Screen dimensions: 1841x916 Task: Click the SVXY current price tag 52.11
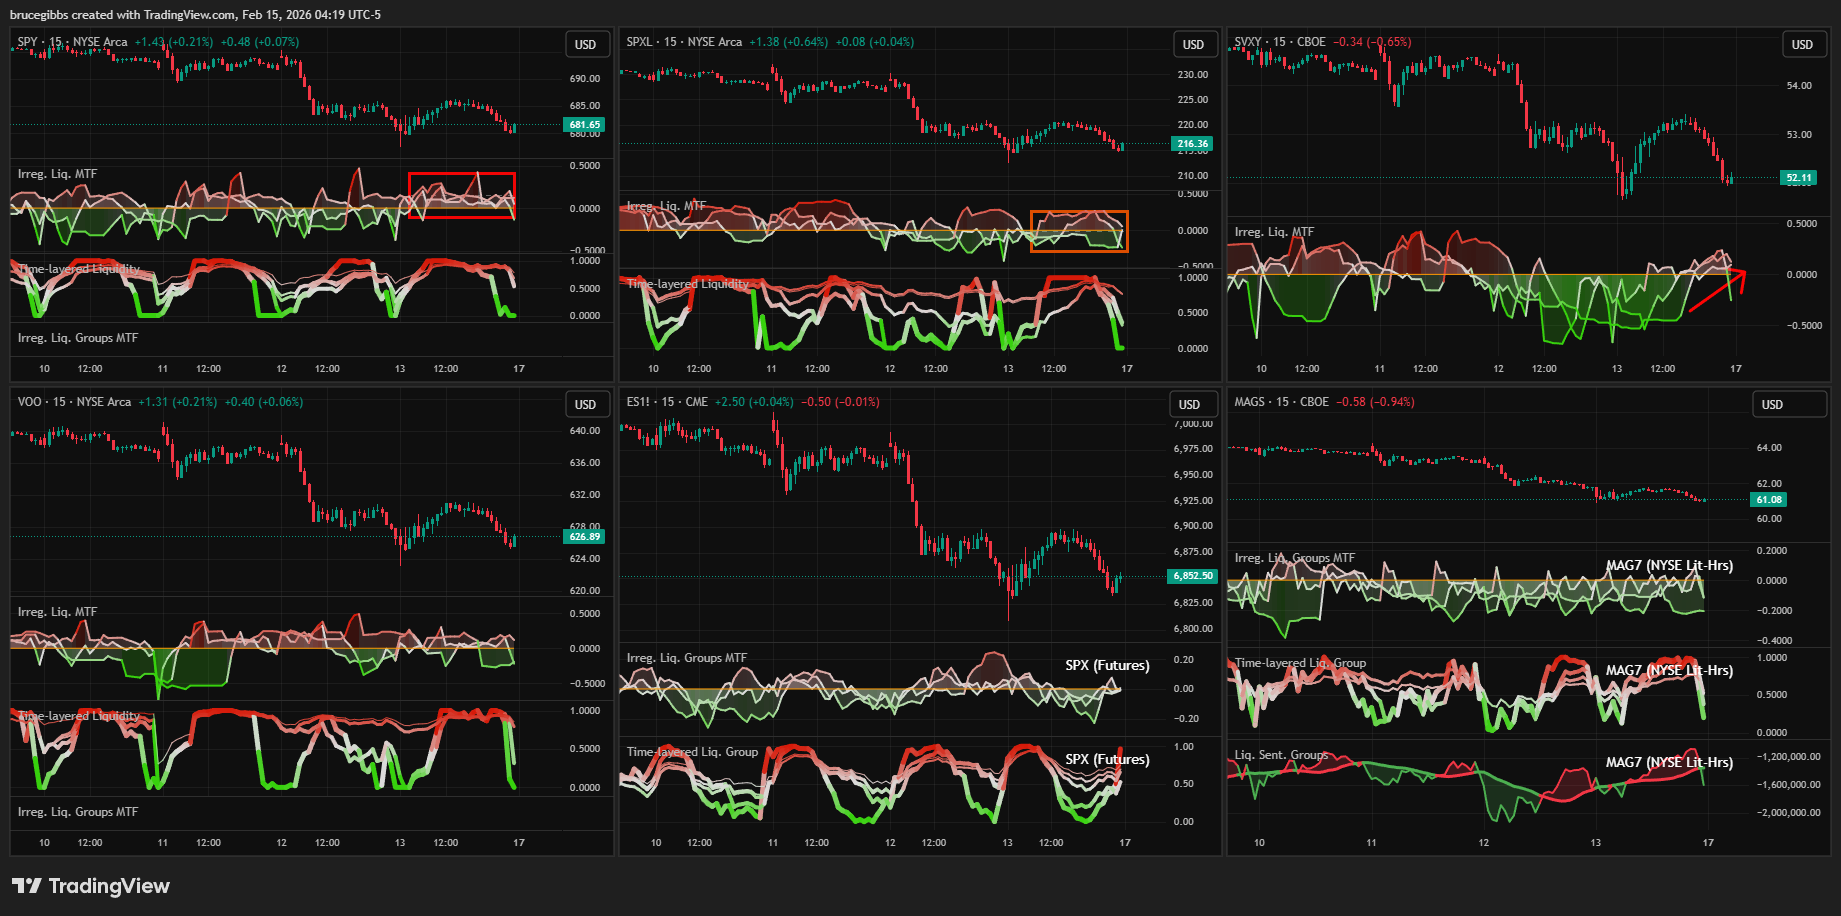click(1798, 178)
